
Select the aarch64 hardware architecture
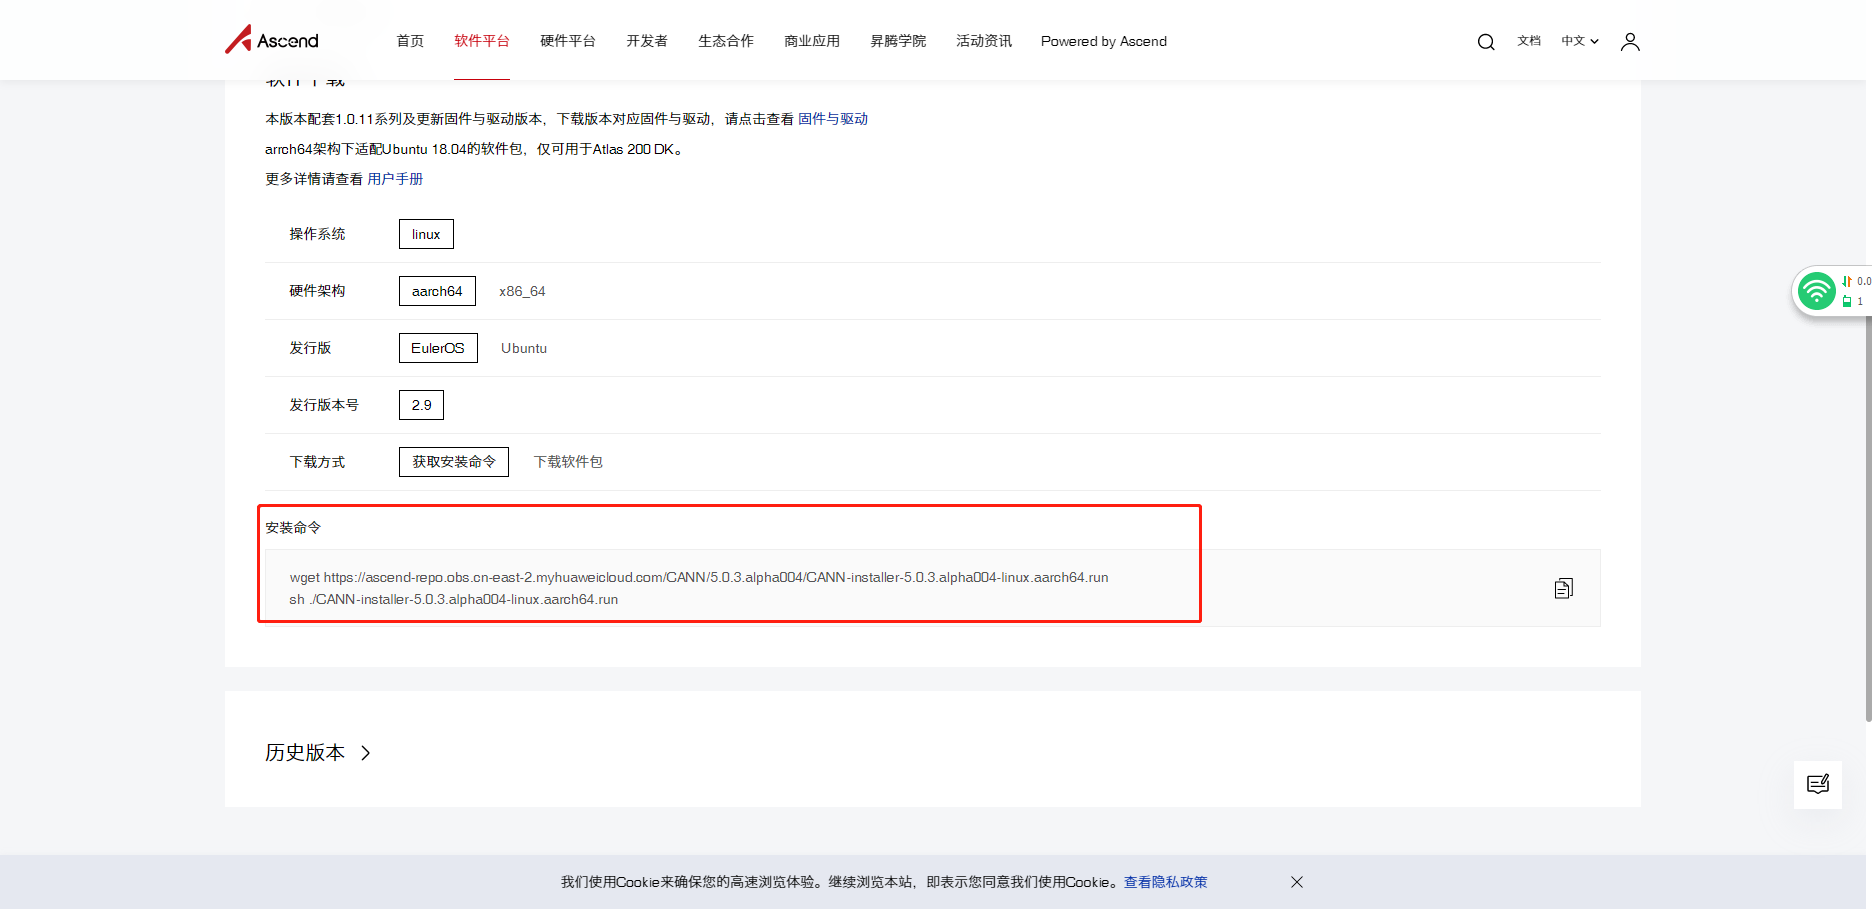pos(437,291)
